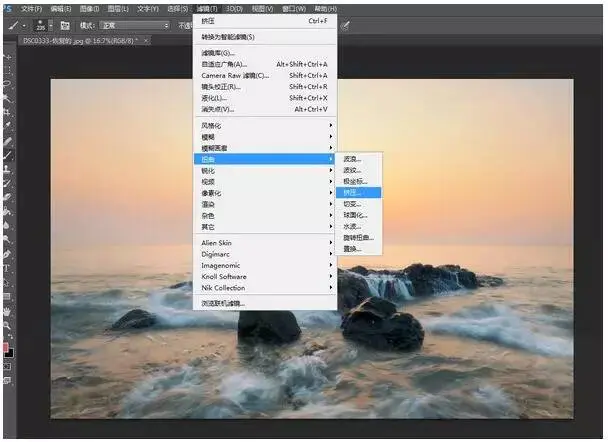This screenshot has height=442, width=608.
Task: Expand the 像素化 submenu
Action: [x=265, y=193]
